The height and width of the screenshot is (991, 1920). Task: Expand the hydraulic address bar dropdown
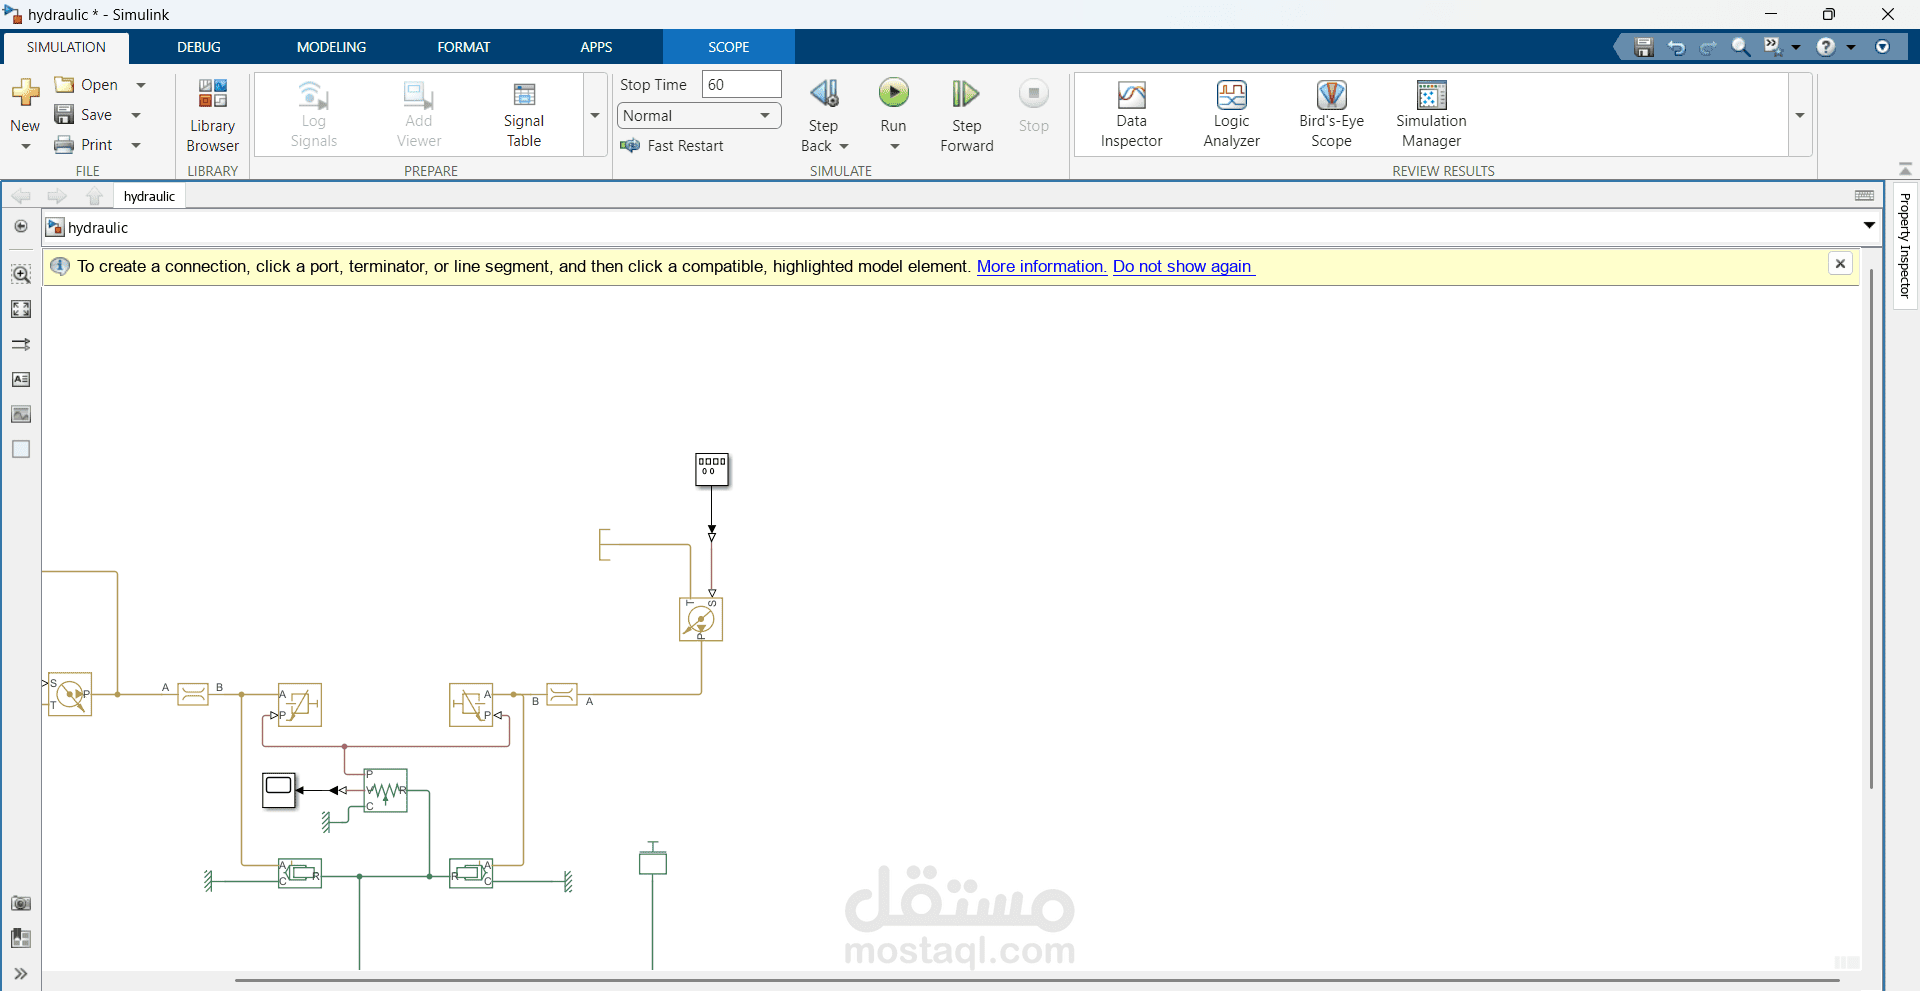coord(1869,226)
